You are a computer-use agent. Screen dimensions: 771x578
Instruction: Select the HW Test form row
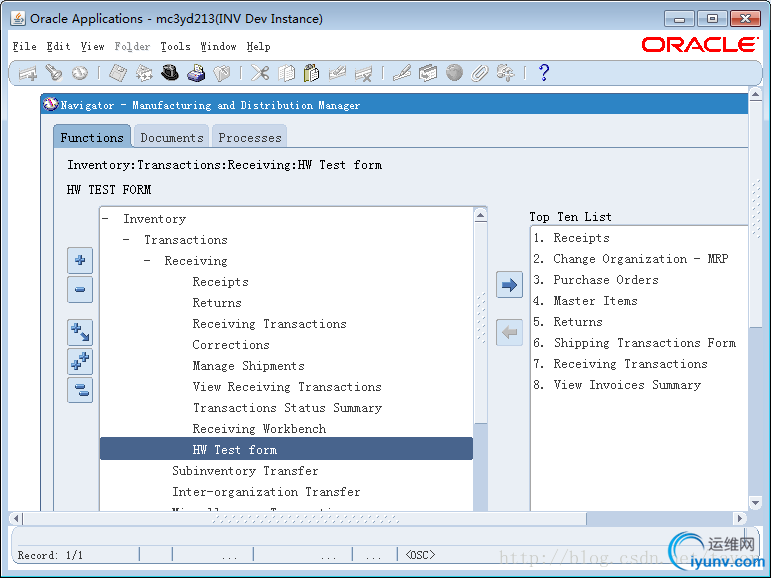286,449
